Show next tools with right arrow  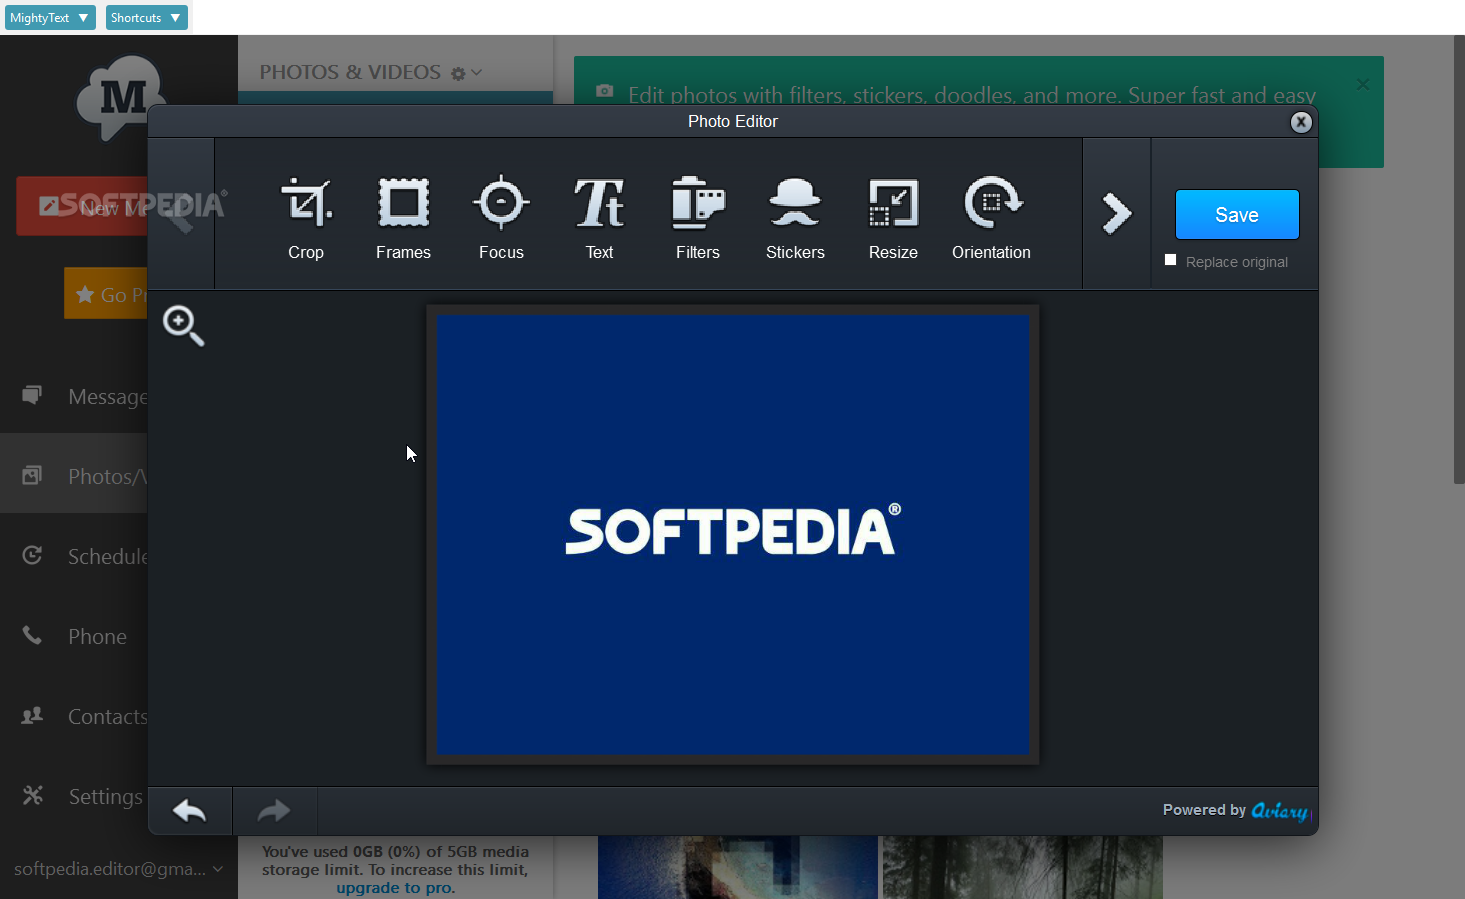pyautogui.click(x=1116, y=213)
